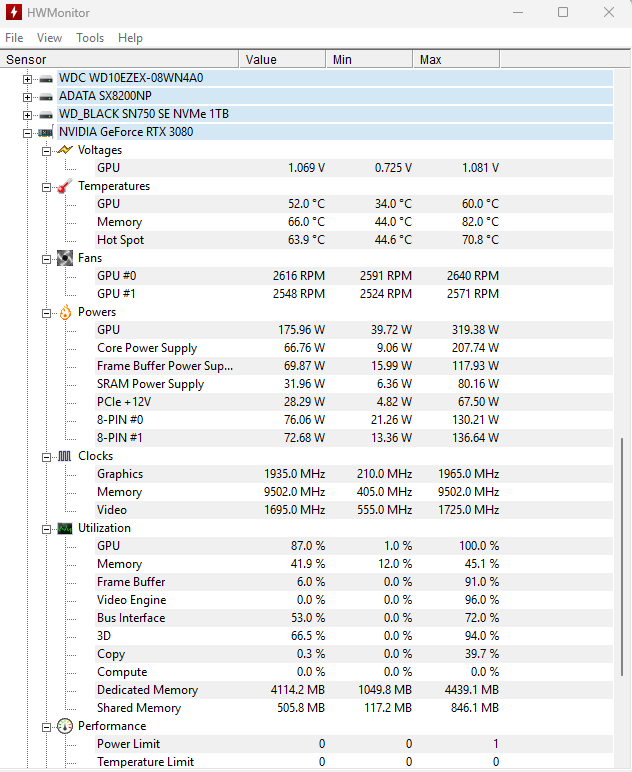632x772 pixels.
Task: Select the Shared Memory row
Action: click(354, 708)
